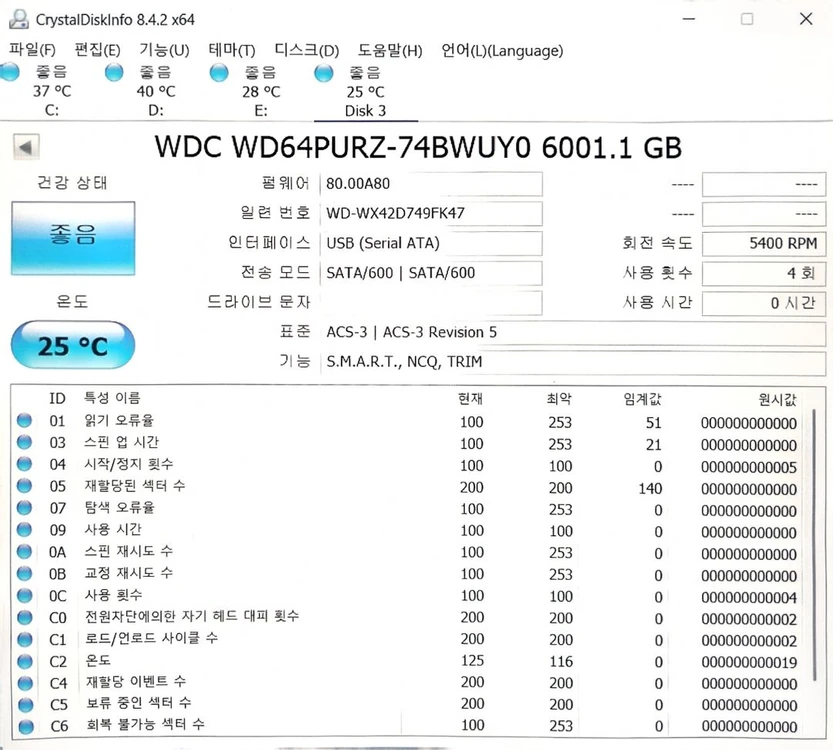Click the 원시값 column header
The image size is (833, 750).
tap(777, 399)
